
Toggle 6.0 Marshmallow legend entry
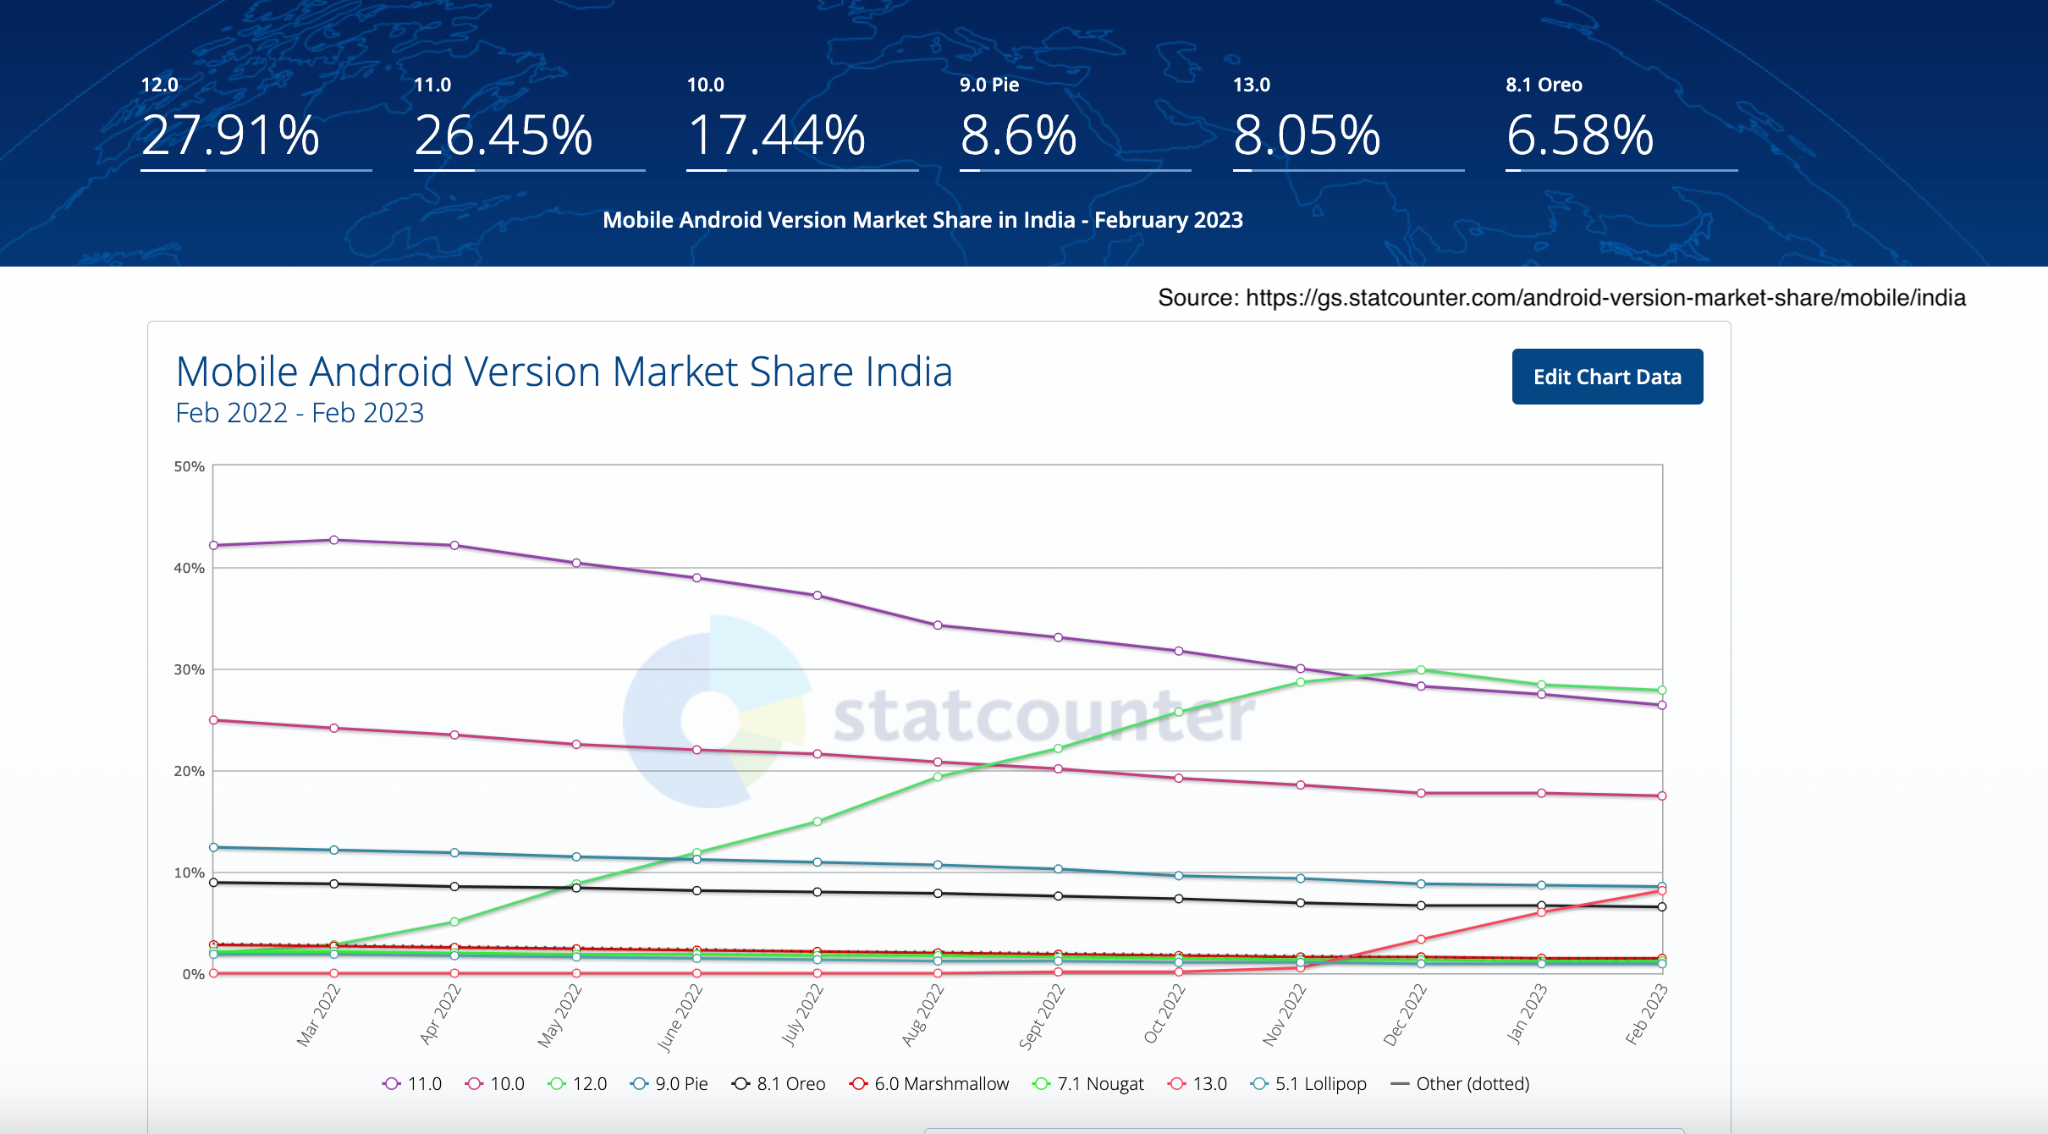tap(929, 1084)
